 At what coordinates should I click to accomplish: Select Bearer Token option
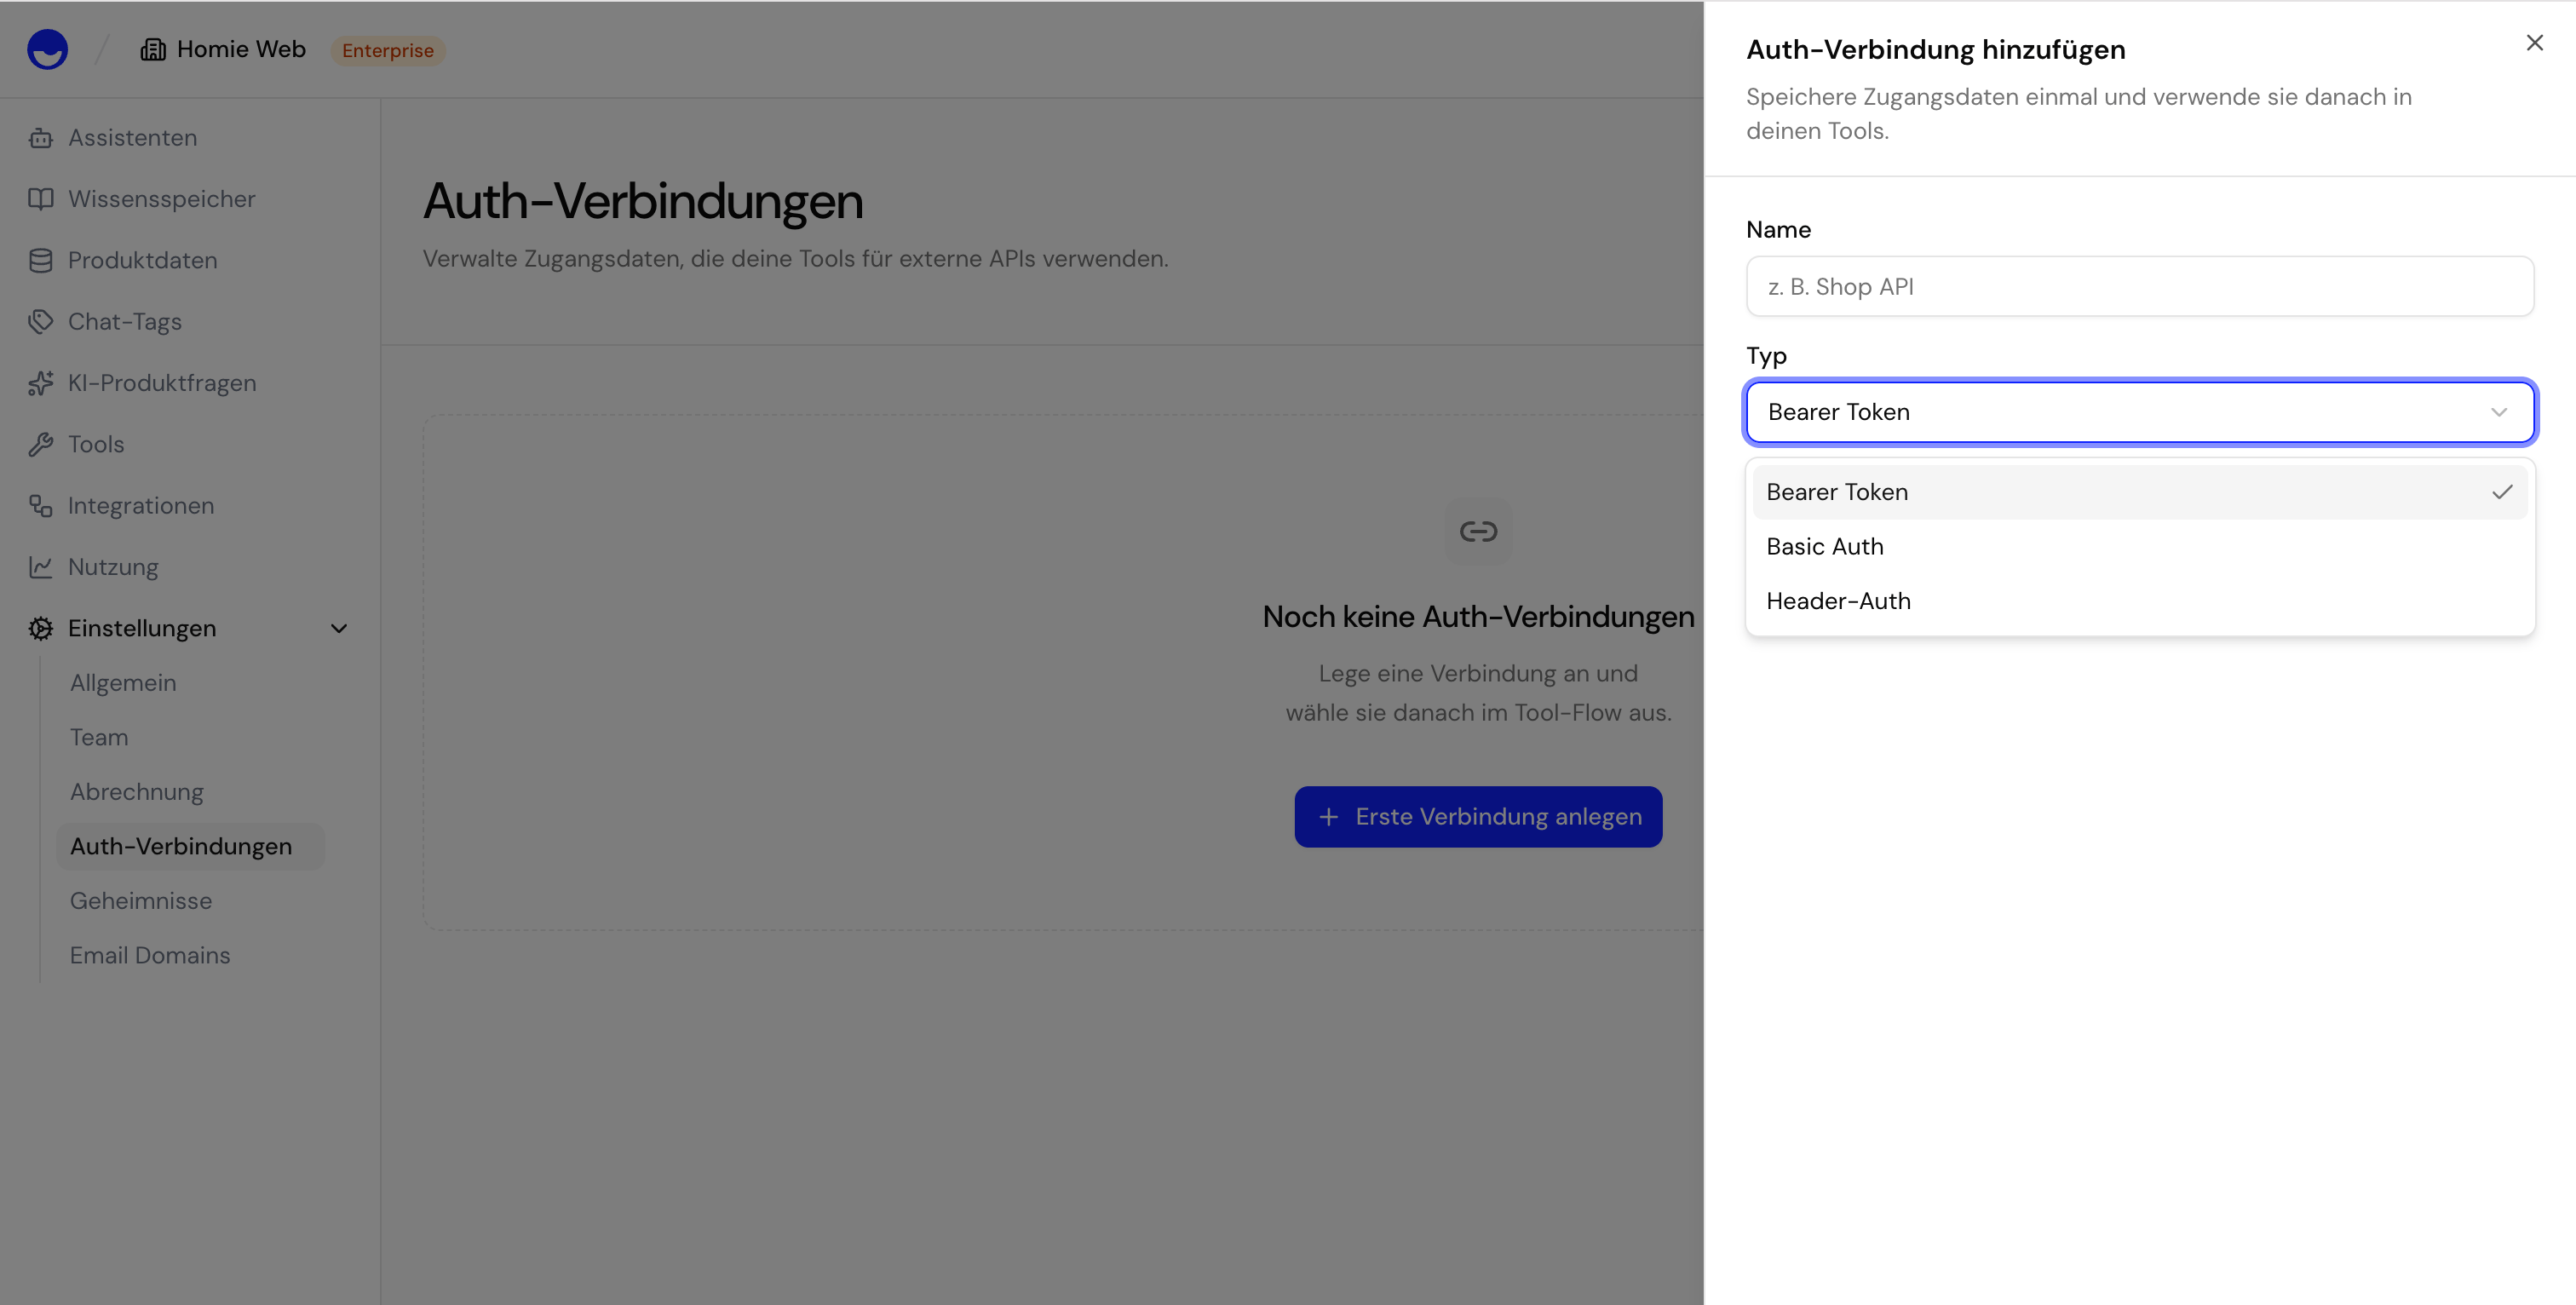point(2140,492)
